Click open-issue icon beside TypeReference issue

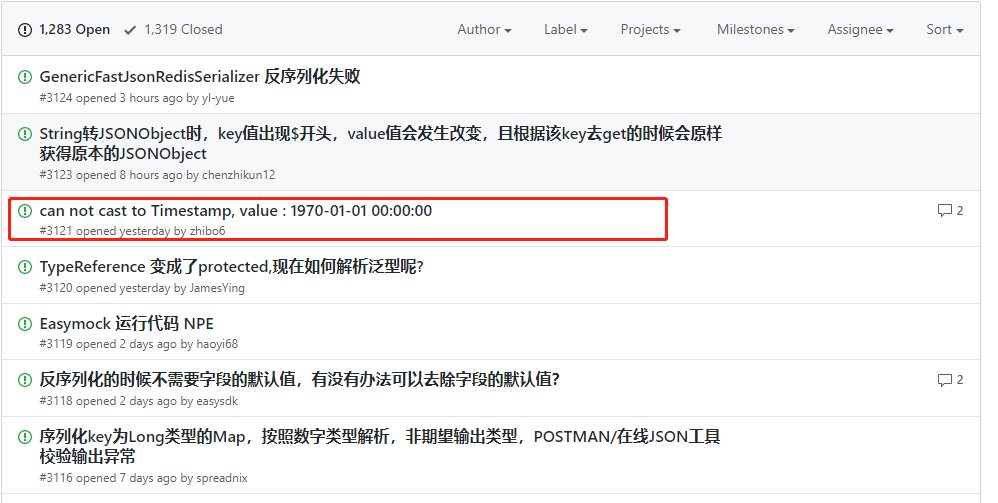[x=25, y=267]
